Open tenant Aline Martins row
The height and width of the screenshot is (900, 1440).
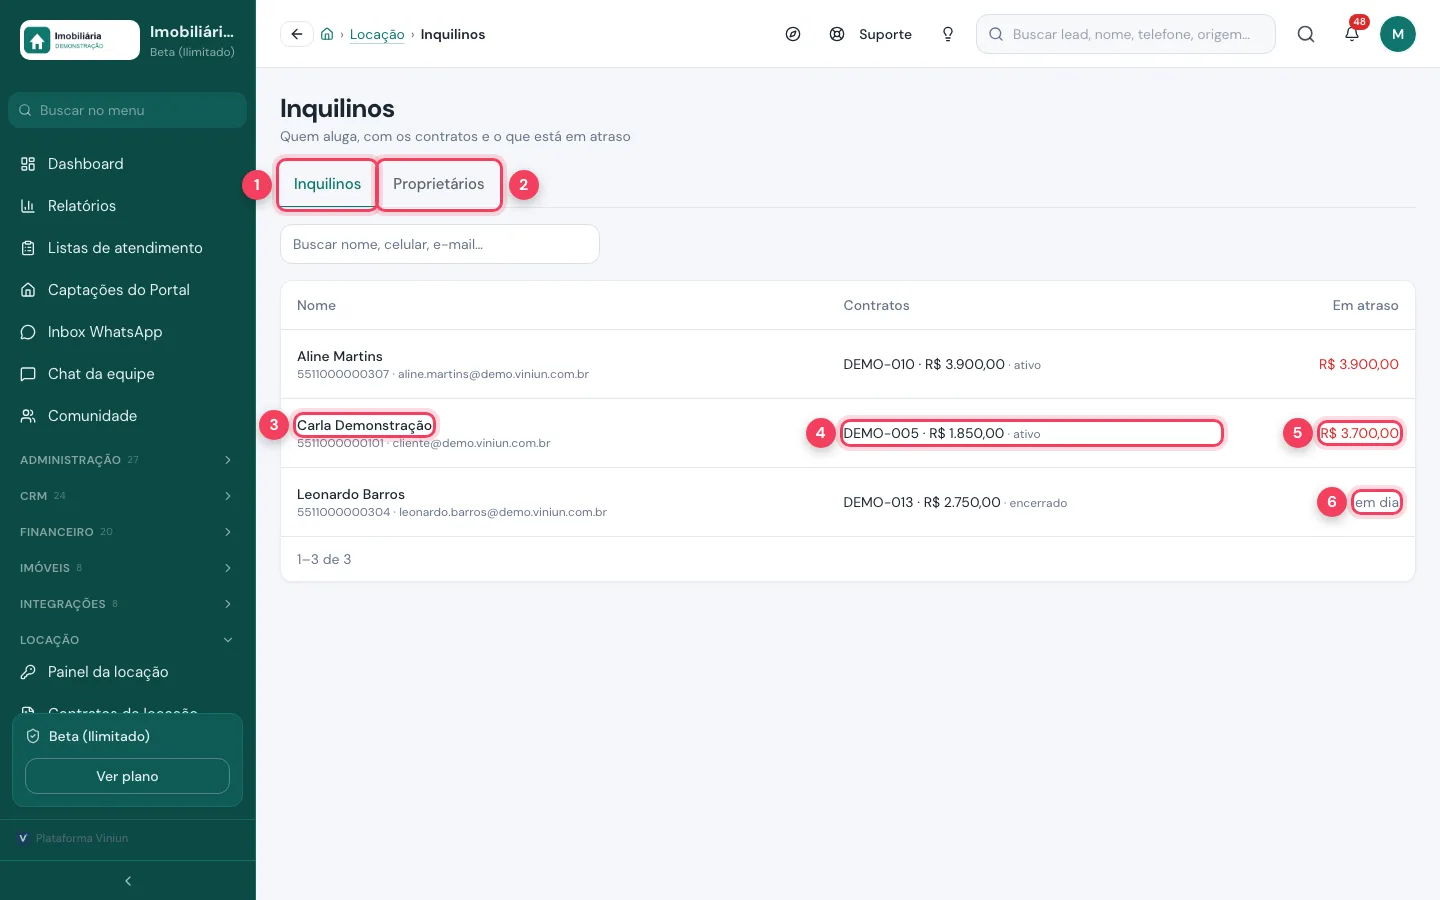click(848, 364)
